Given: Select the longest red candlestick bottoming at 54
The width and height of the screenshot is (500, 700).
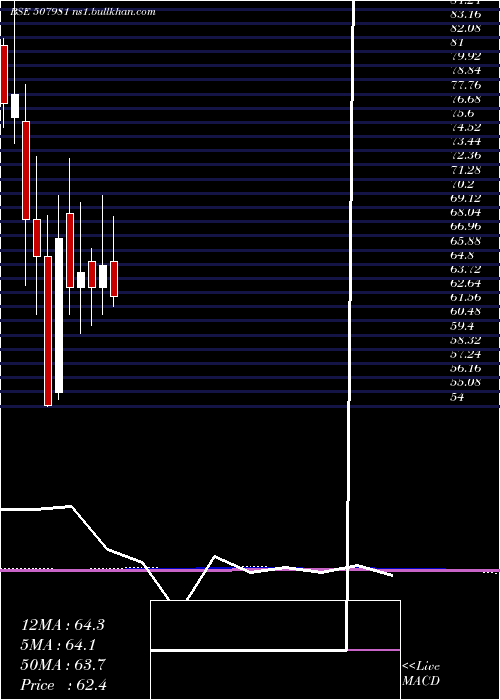Looking at the screenshot, I should [x=48, y=331].
